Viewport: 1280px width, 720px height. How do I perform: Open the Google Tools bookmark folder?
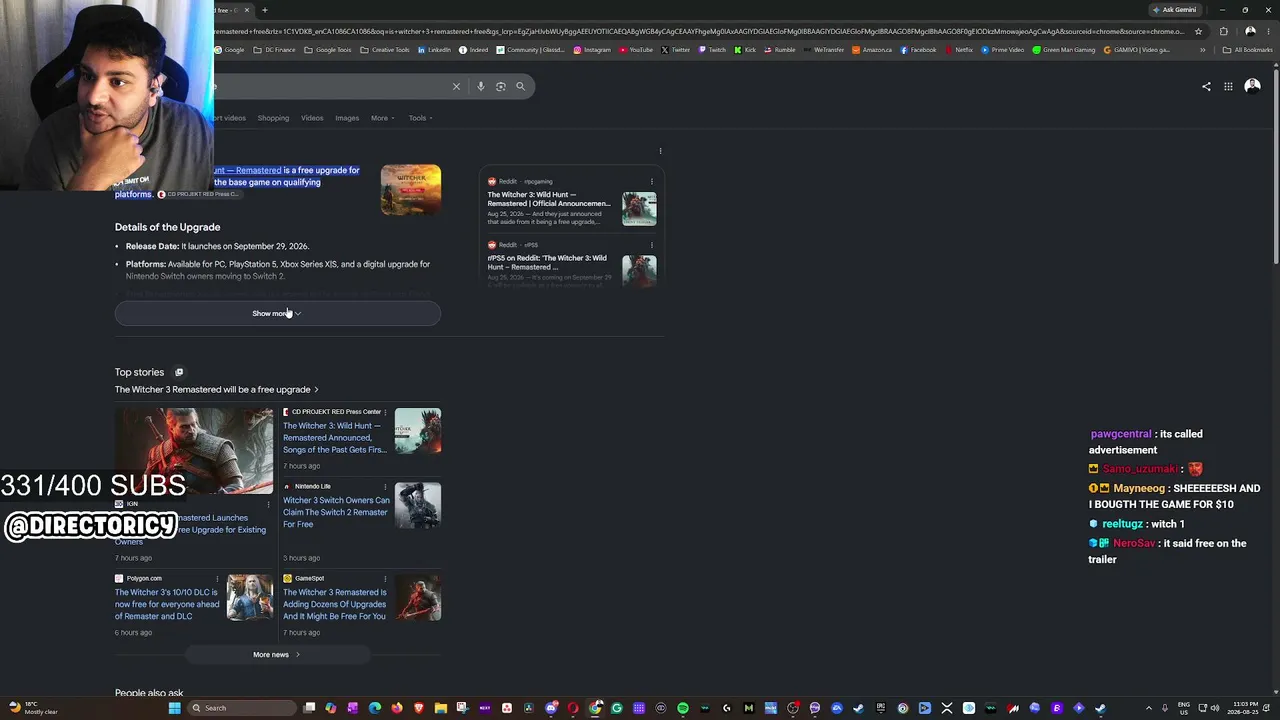(328, 50)
